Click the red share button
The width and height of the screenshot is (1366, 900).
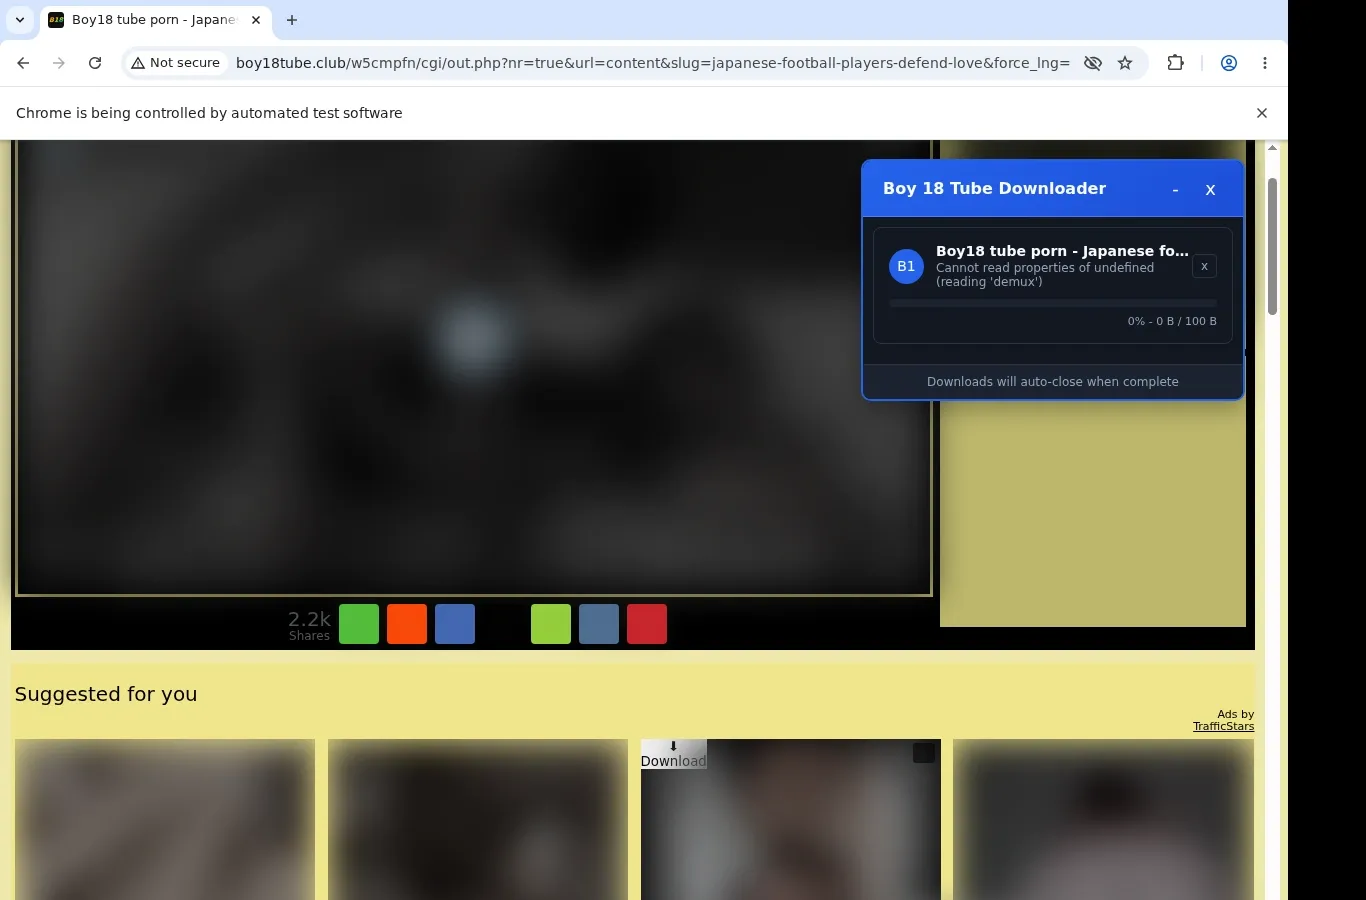click(x=647, y=624)
